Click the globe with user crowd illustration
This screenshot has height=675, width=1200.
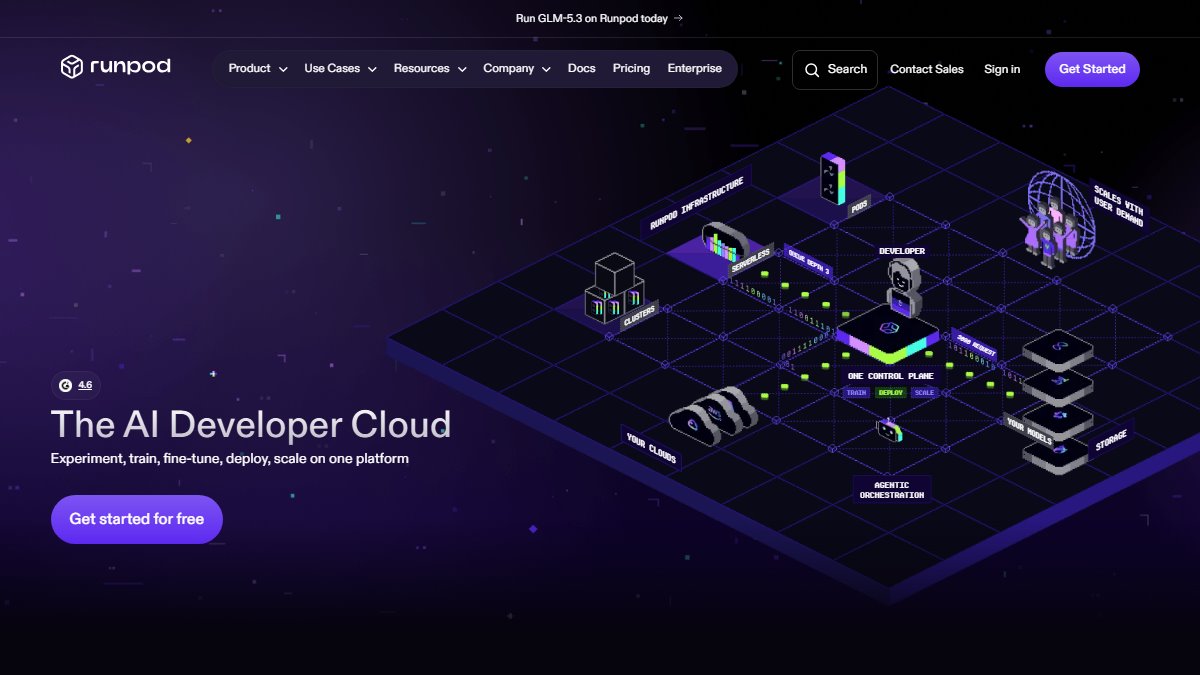[1056, 218]
